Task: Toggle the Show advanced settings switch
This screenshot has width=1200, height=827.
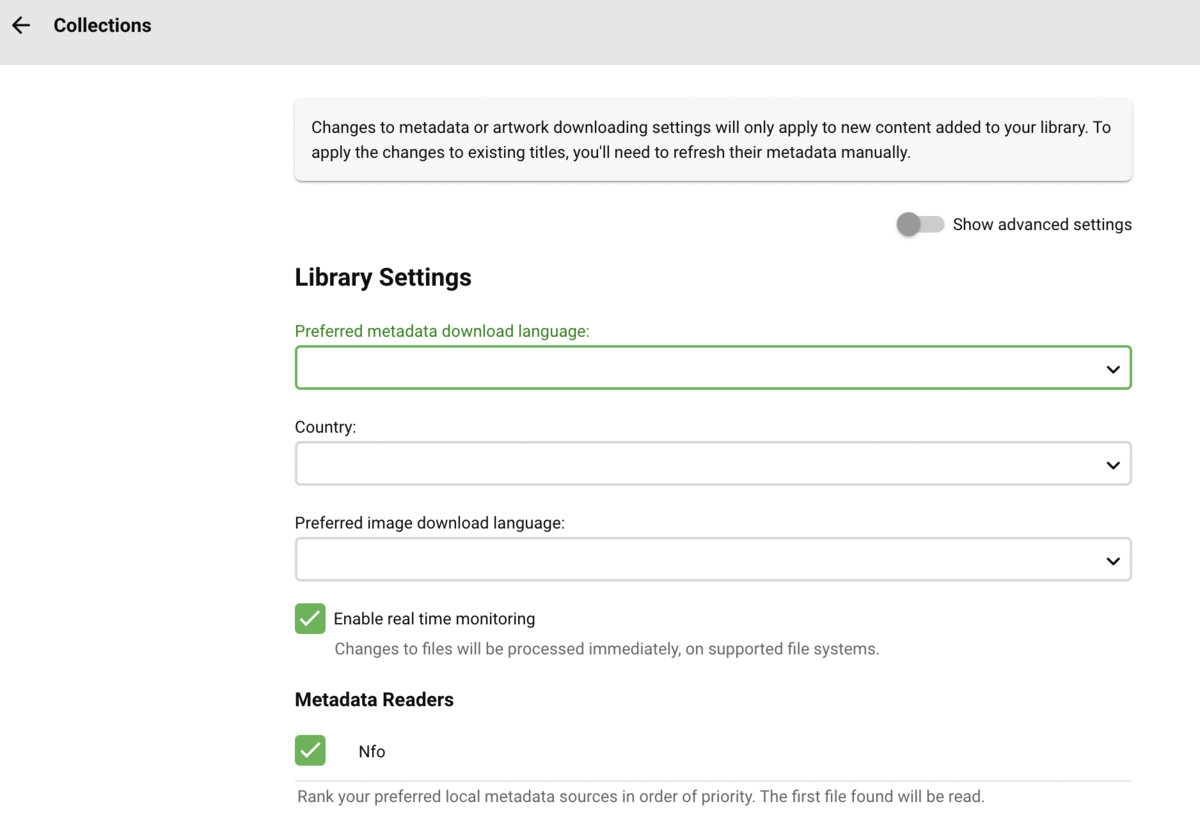Action: (919, 225)
